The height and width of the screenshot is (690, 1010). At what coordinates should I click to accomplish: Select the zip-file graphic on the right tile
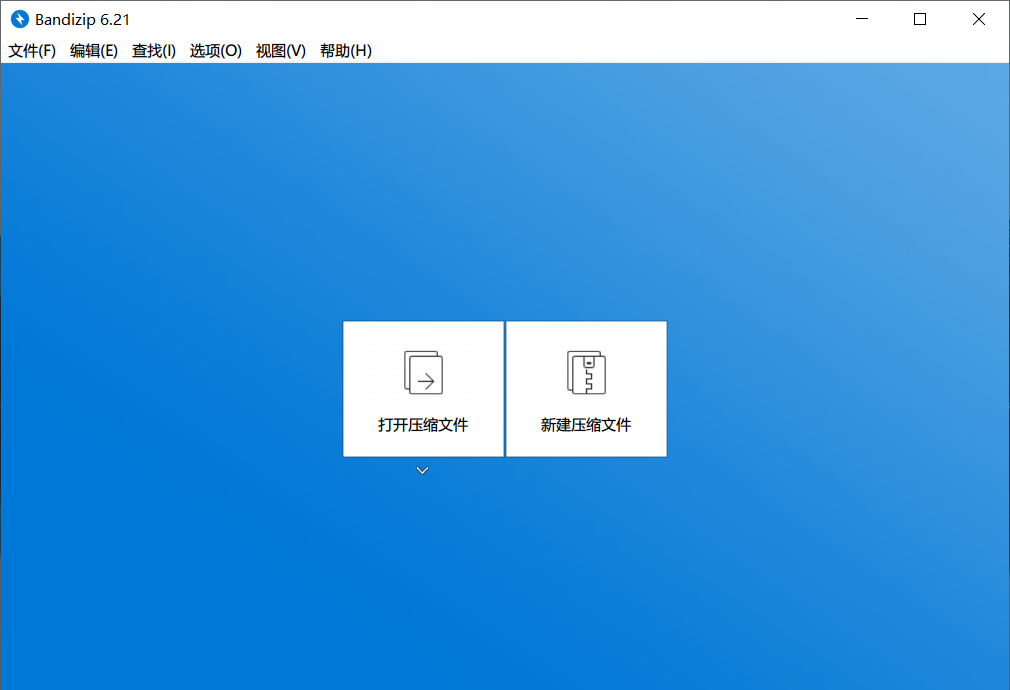pyautogui.click(x=586, y=371)
